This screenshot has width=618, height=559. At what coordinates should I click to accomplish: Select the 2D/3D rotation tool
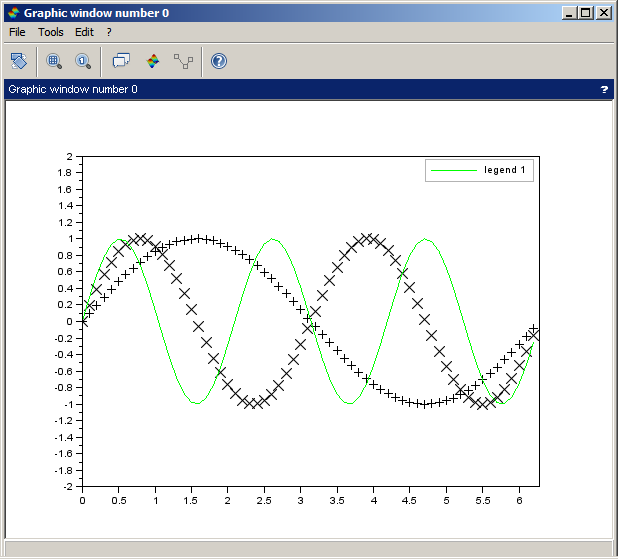19,61
